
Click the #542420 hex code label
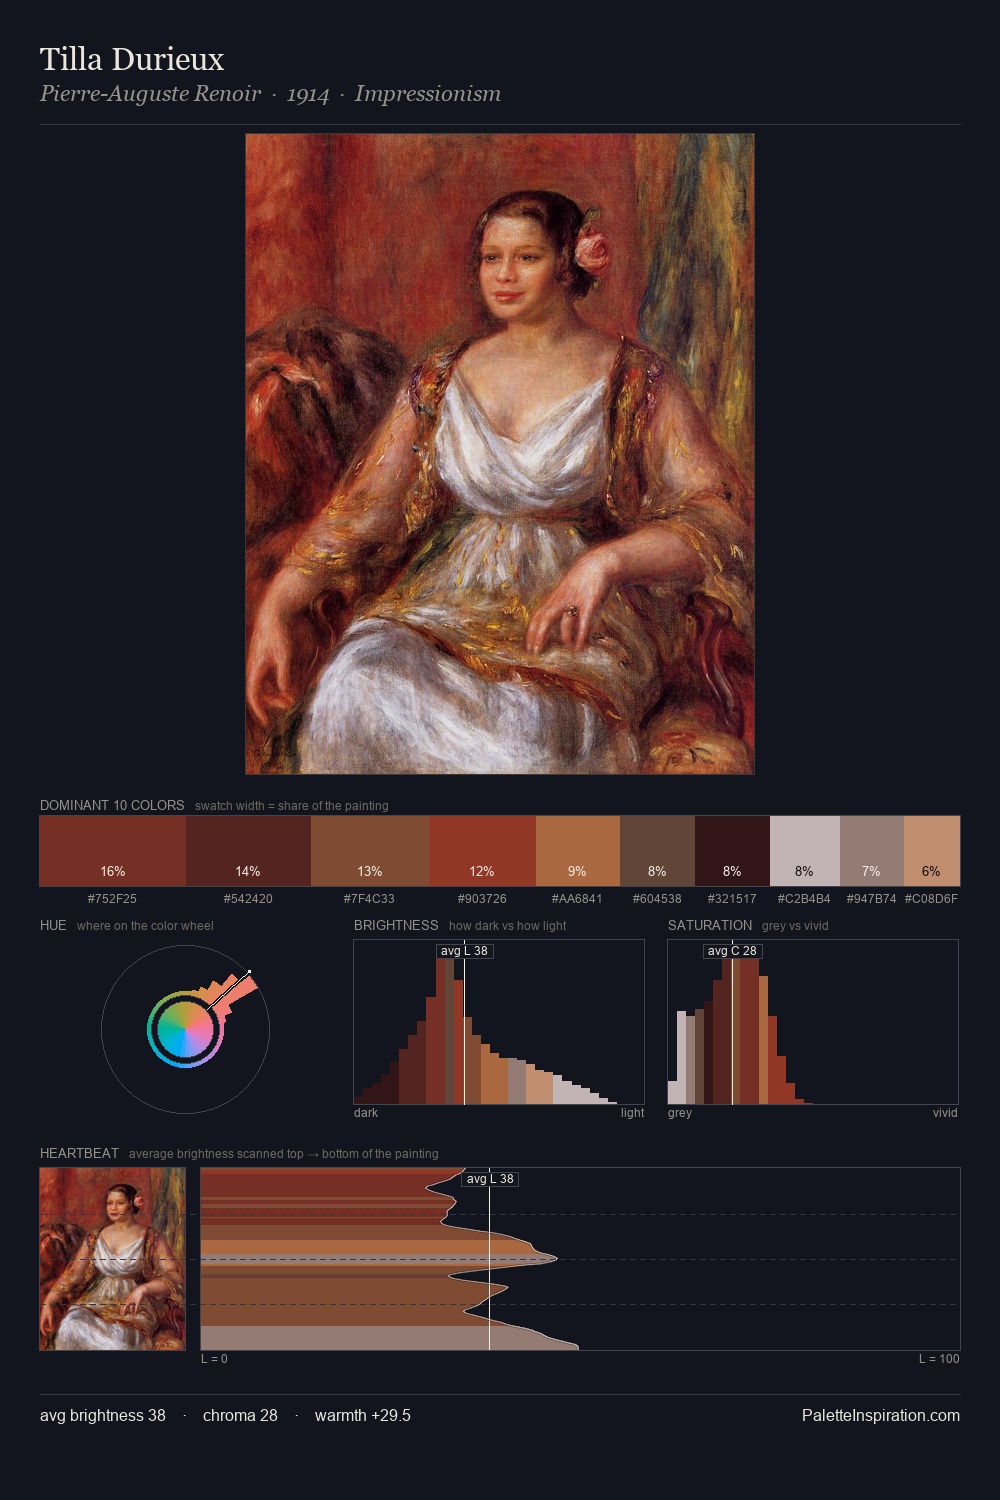coord(248,899)
